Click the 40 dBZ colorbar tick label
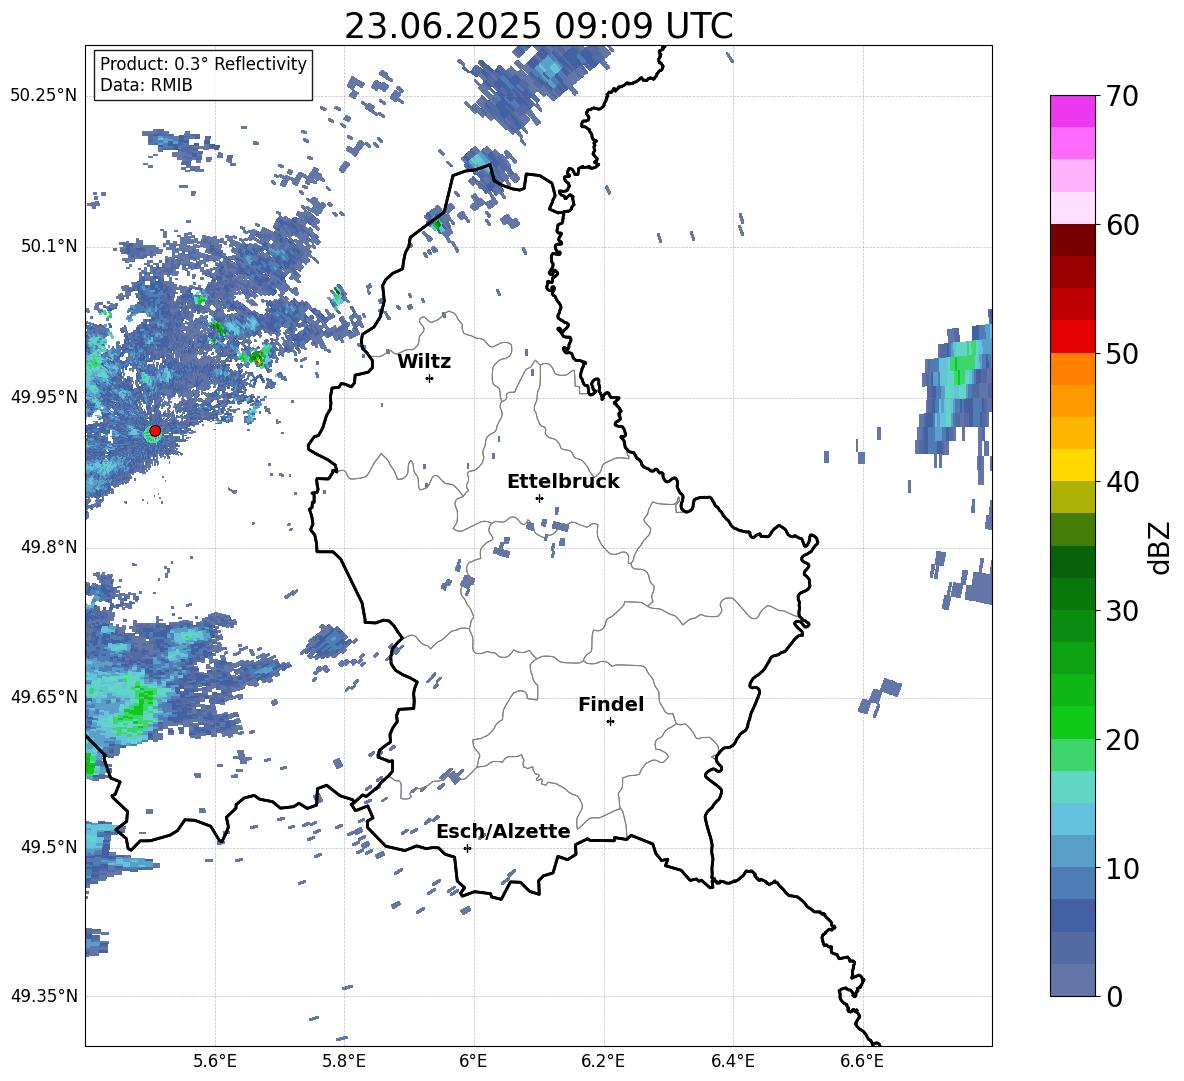The image size is (1184, 1081). point(1121,482)
